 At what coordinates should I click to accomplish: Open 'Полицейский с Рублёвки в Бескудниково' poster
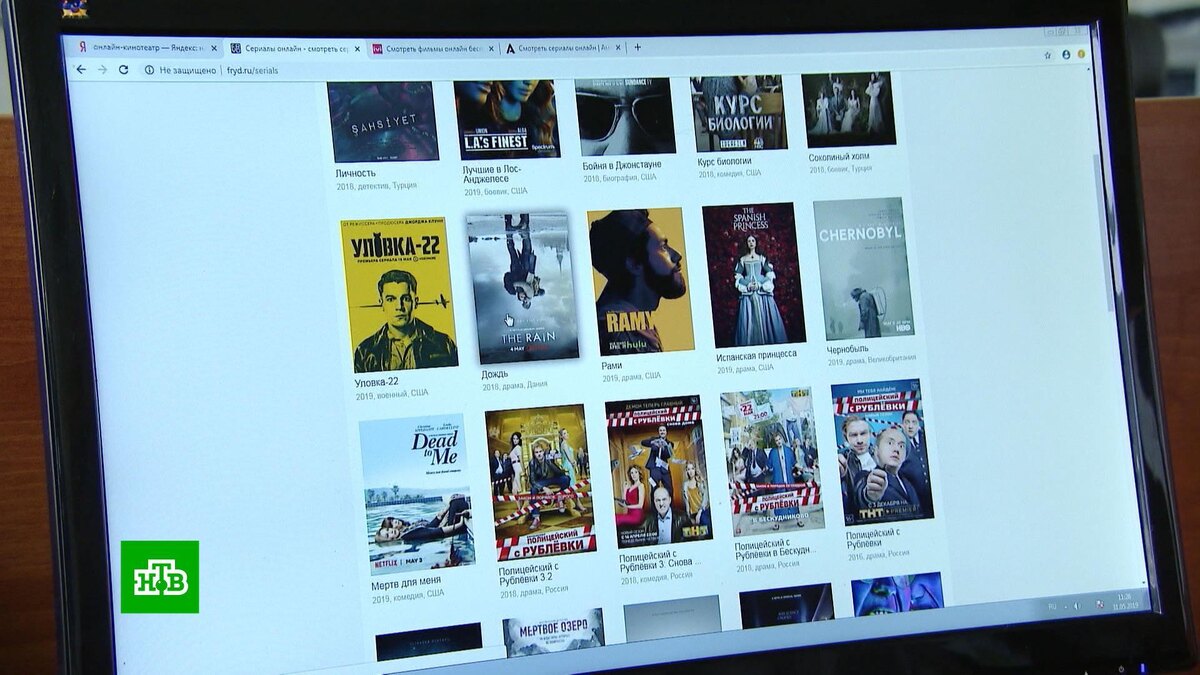(772, 462)
